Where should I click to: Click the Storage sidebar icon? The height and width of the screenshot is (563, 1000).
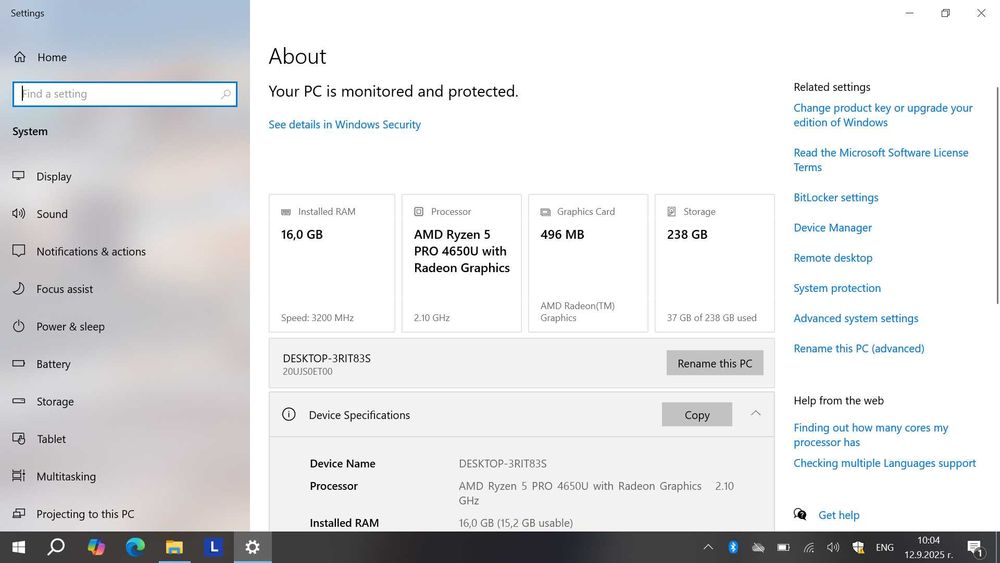[x=18, y=401]
